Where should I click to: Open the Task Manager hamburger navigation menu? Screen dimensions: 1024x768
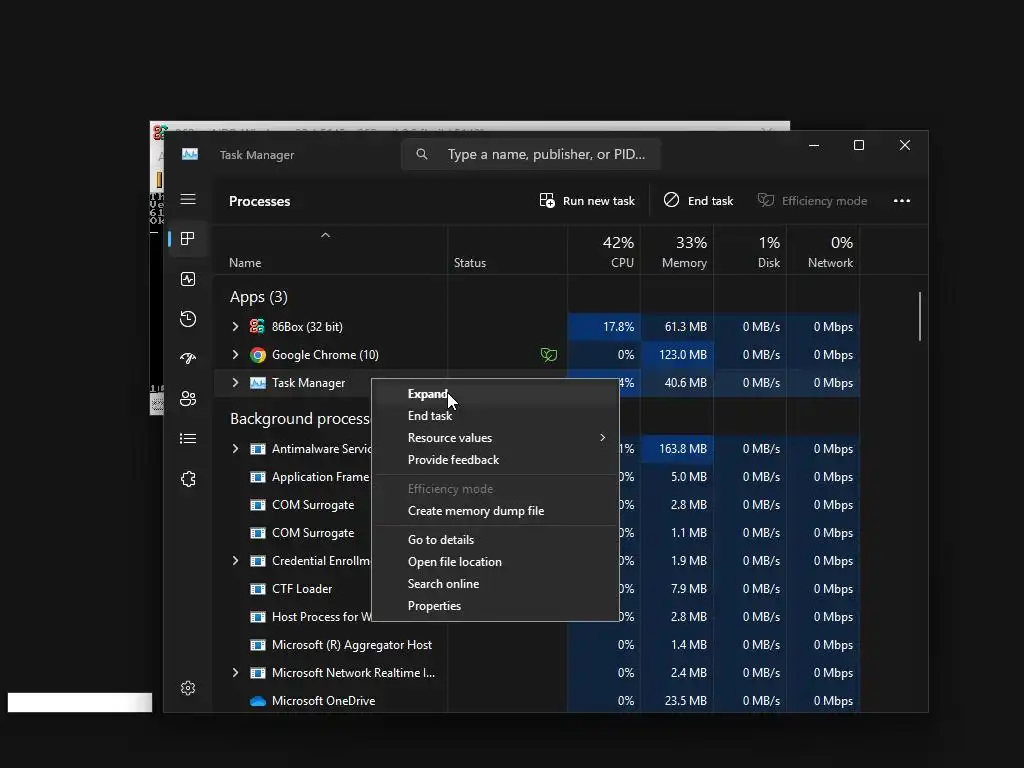[x=188, y=199]
